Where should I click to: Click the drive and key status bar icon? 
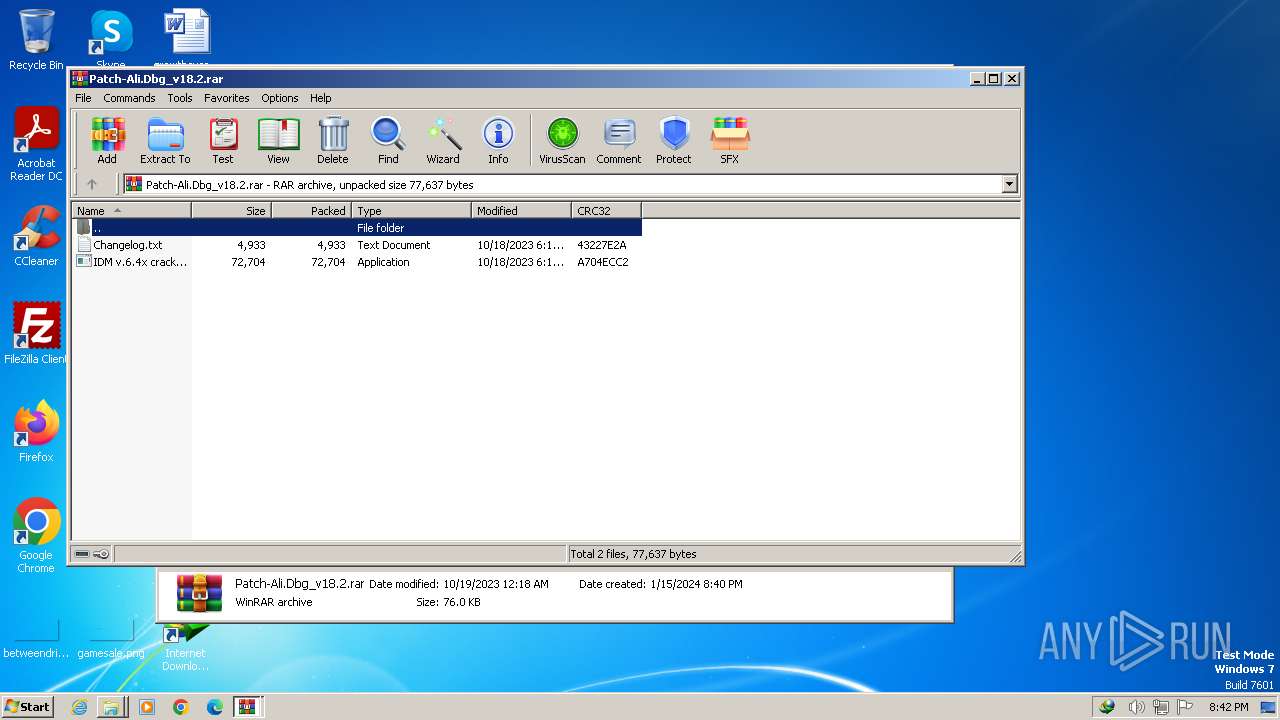pos(92,554)
